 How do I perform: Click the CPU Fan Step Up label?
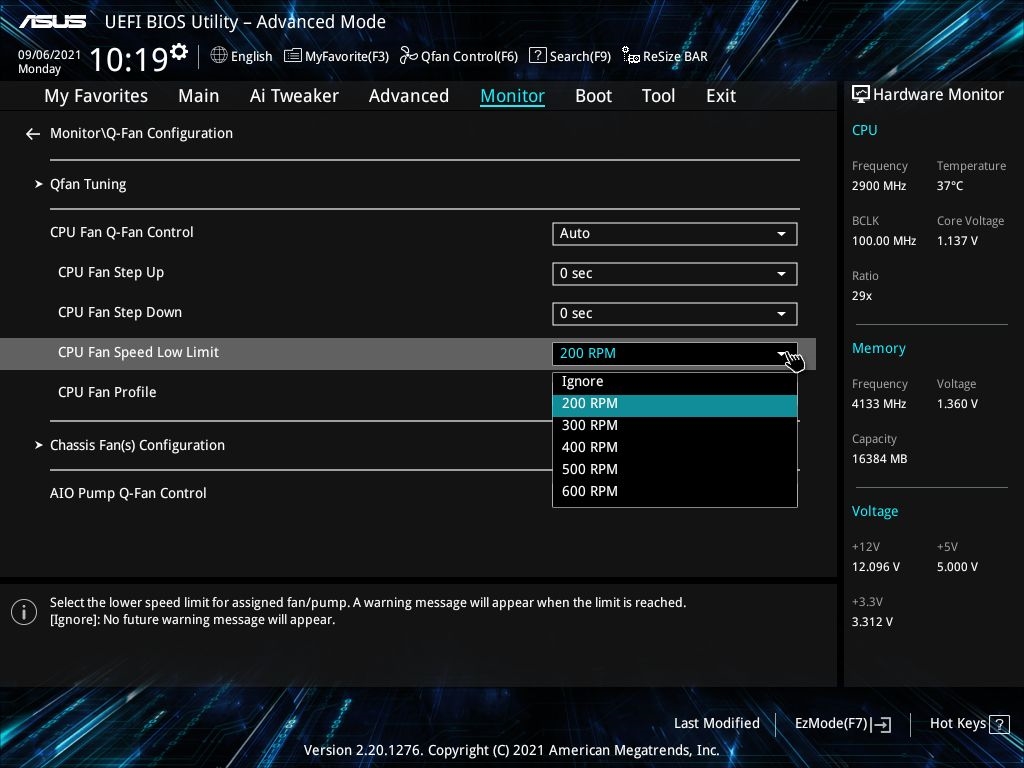(x=111, y=273)
